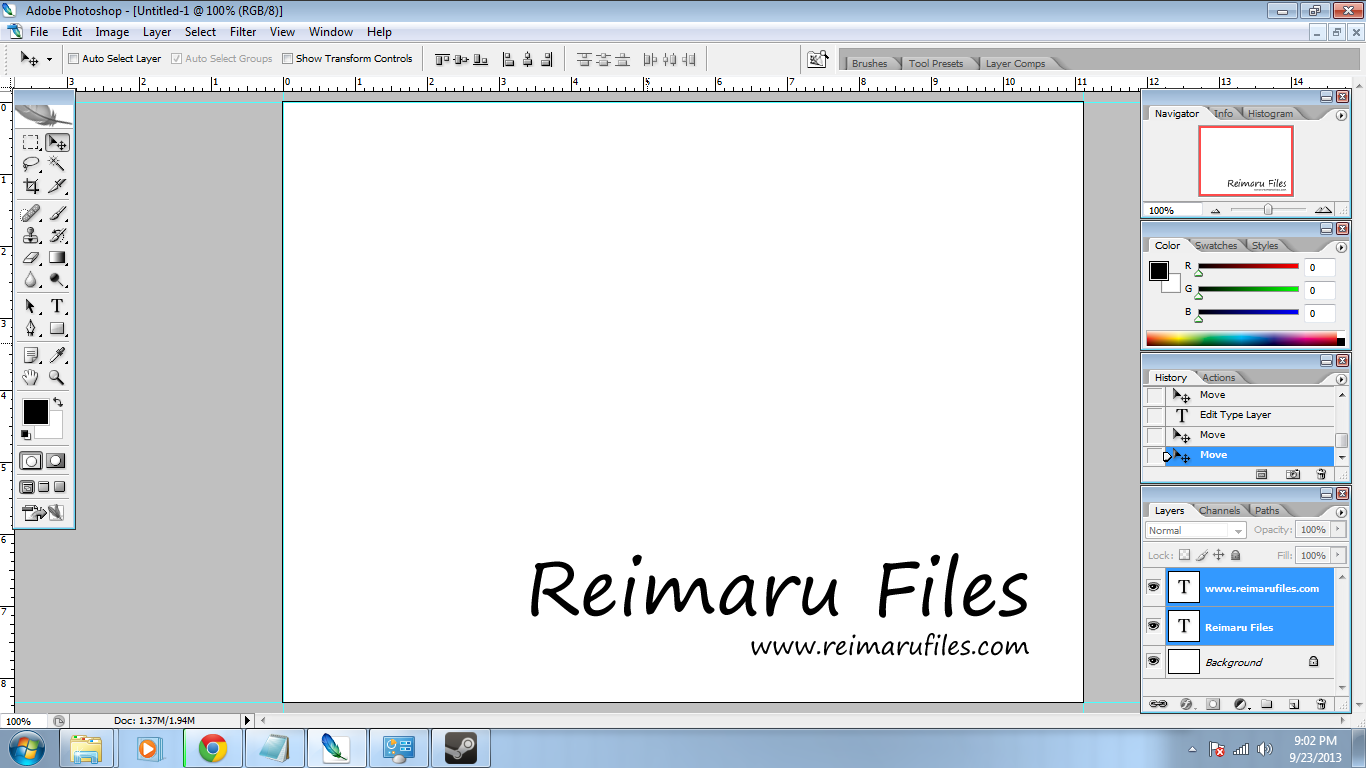This screenshot has width=1366, height=768.
Task: Activate the Lasso tool
Action: (31, 164)
